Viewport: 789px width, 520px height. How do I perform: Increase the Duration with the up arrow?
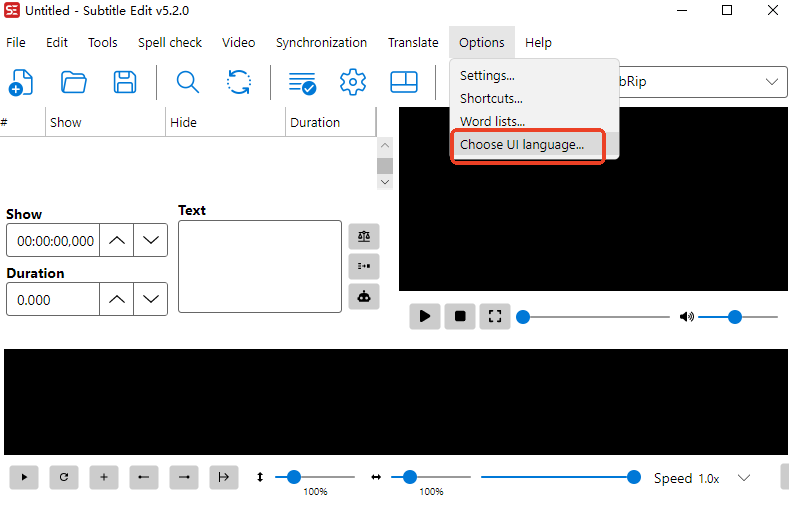[x=117, y=299]
